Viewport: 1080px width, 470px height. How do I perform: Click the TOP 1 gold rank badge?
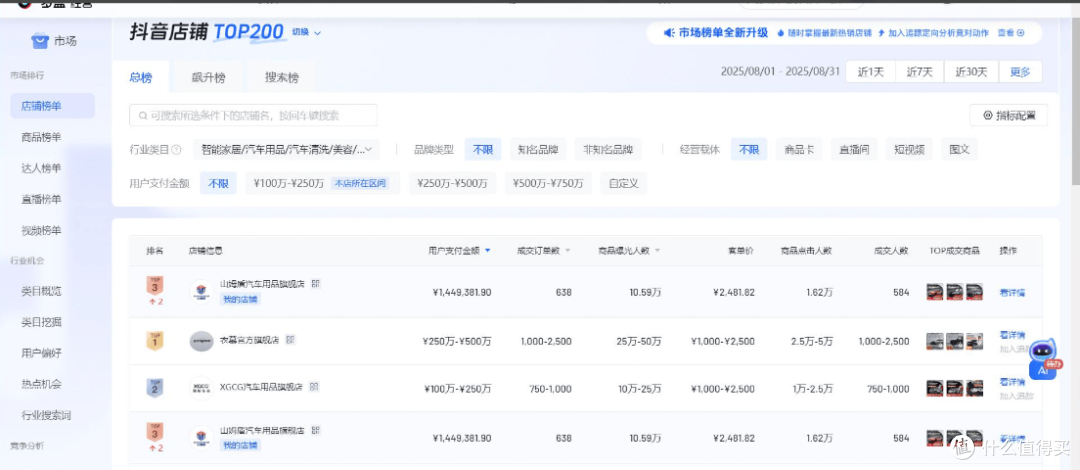155,341
